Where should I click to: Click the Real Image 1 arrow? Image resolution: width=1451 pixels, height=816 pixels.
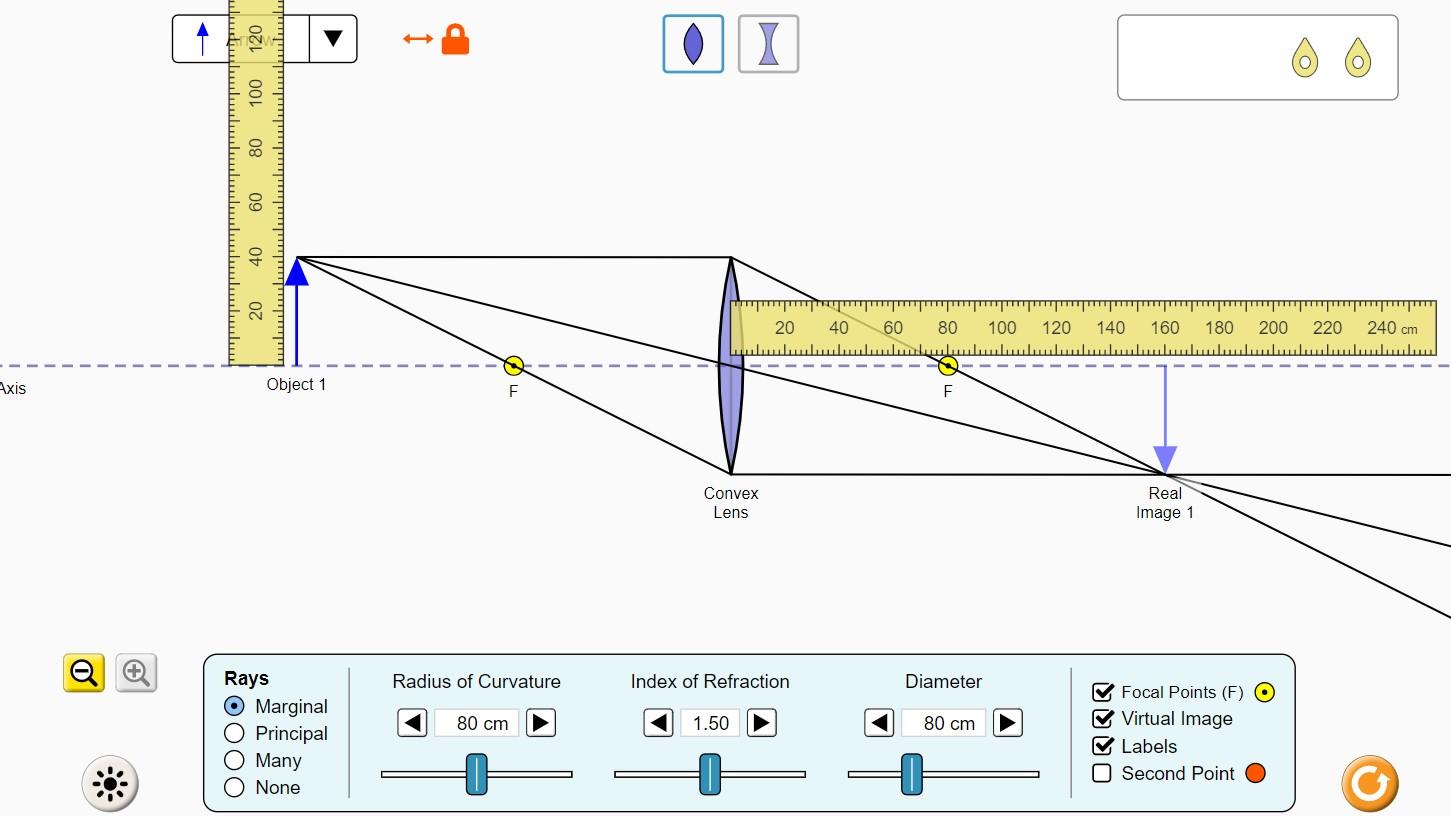(x=1165, y=420)
